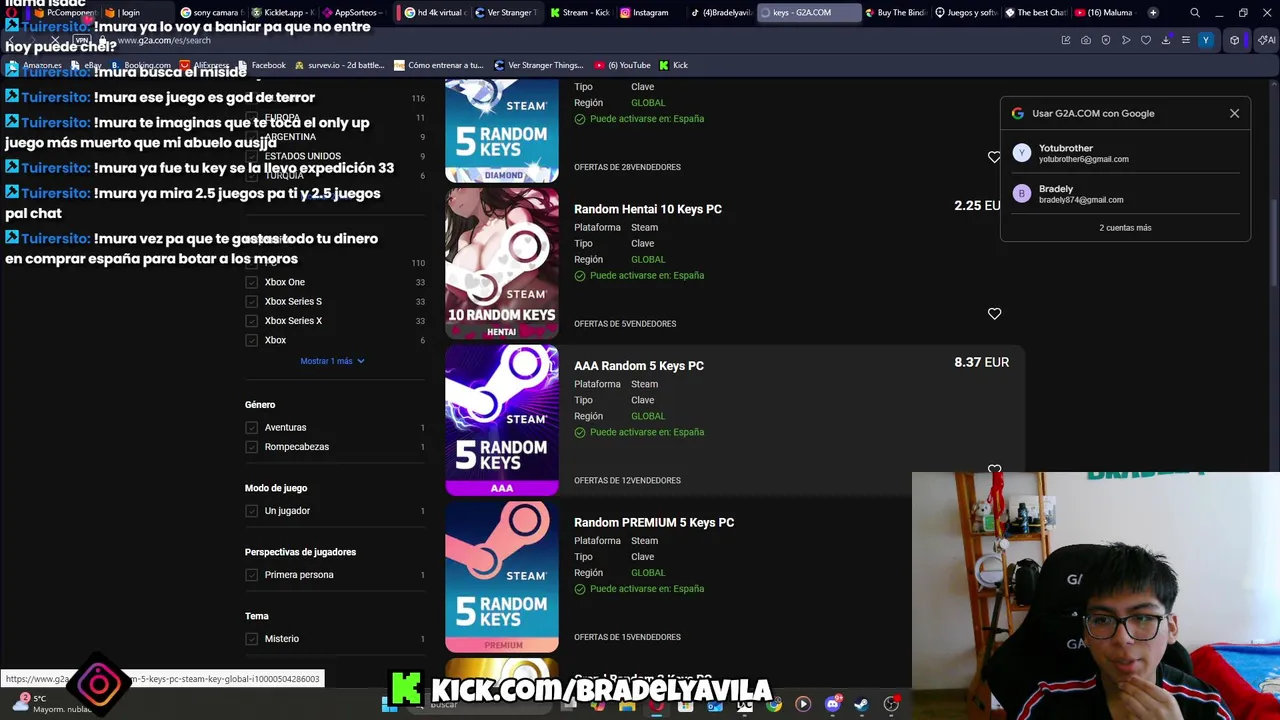Open AAA Random 5 Keys PC title

point(639,366)
